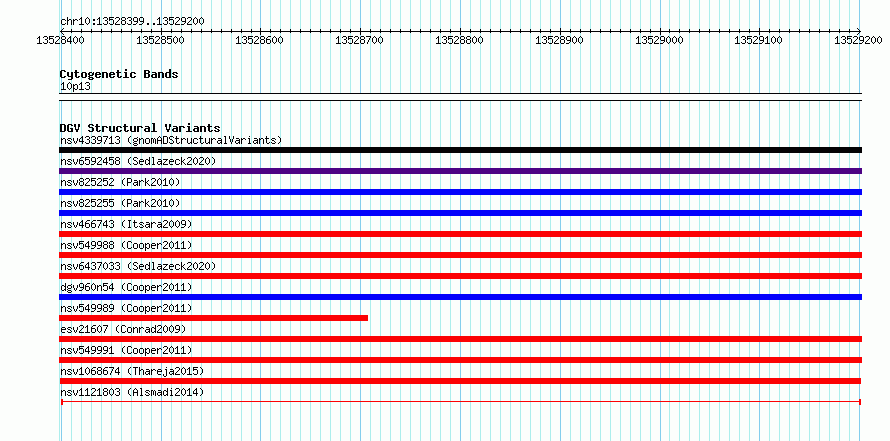Click ruler position 13528900

pyautogui.click(x=561, y=40)
